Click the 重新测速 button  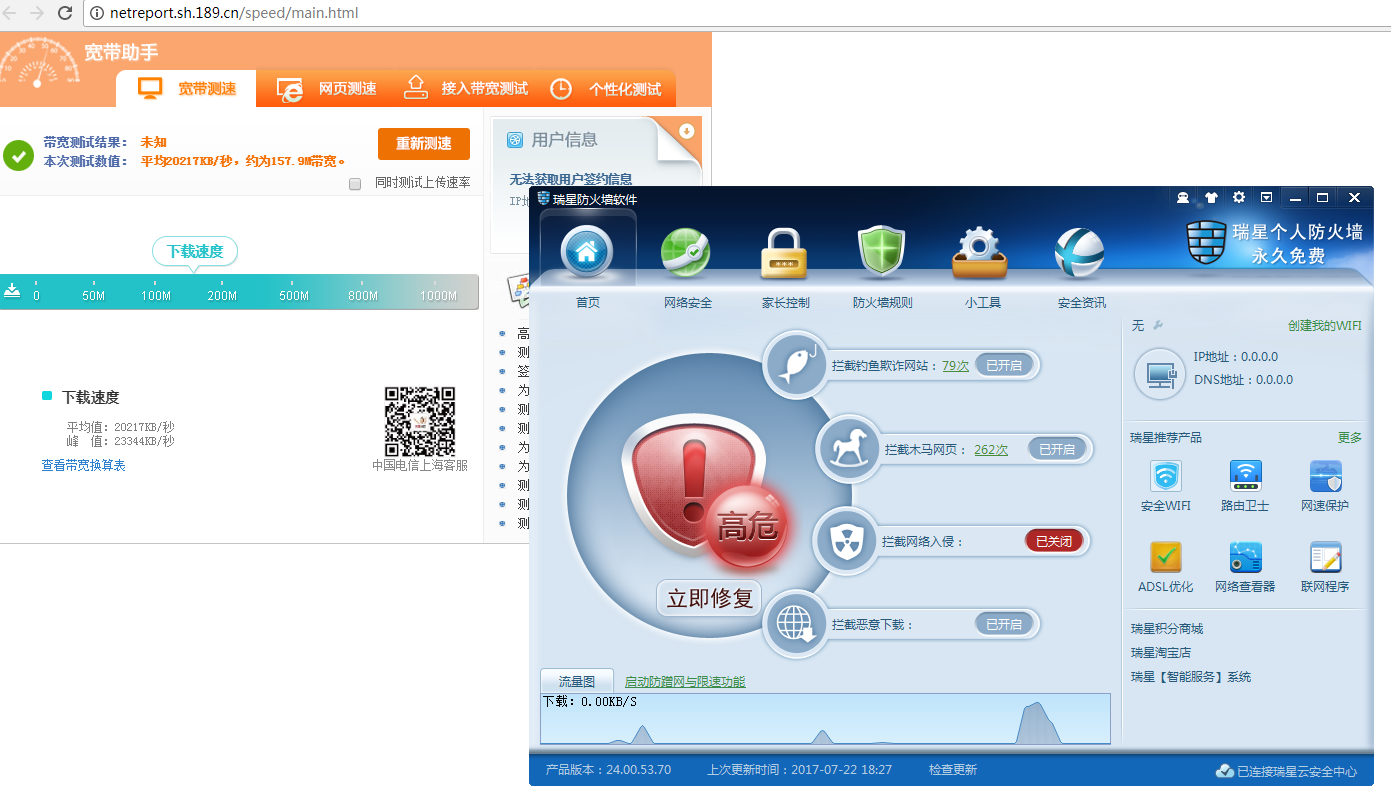(424, 143)
